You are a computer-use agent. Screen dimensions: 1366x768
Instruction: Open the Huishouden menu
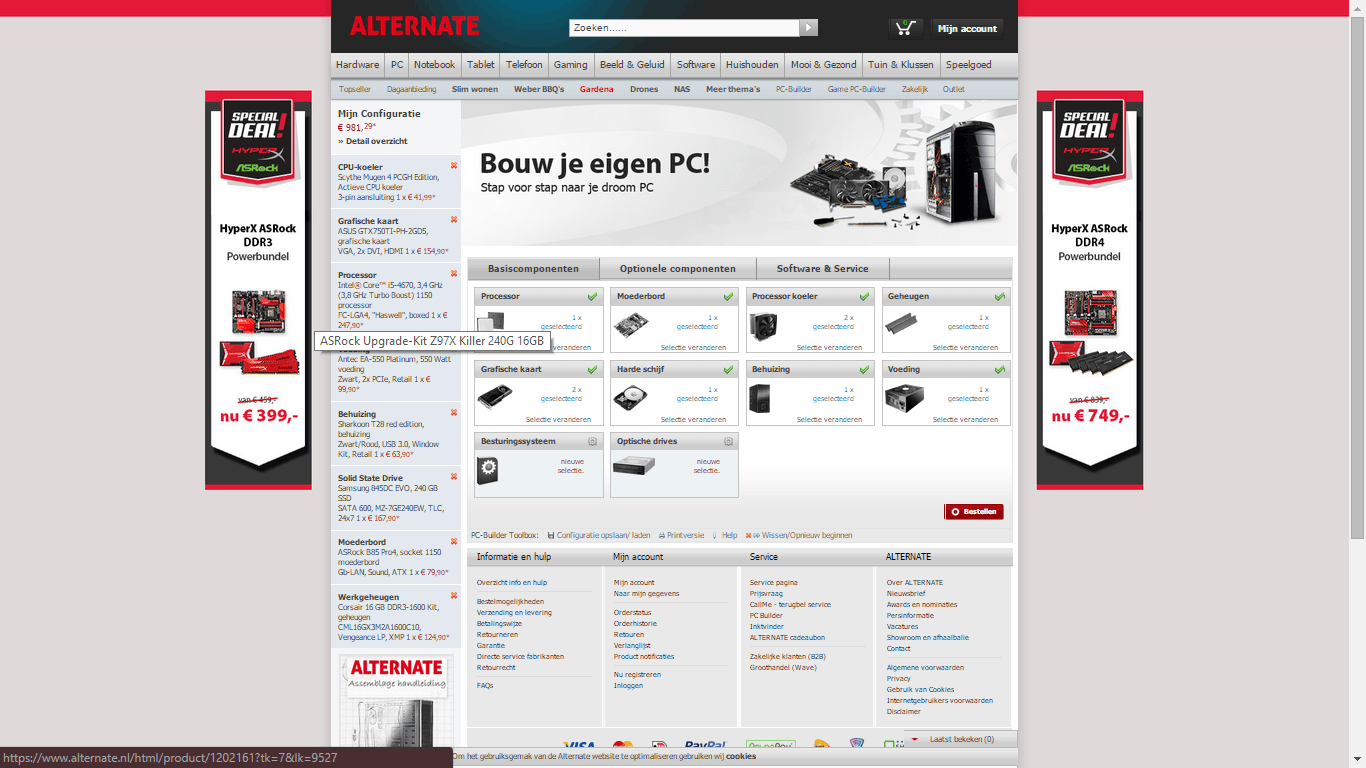[x=752, y=65]
